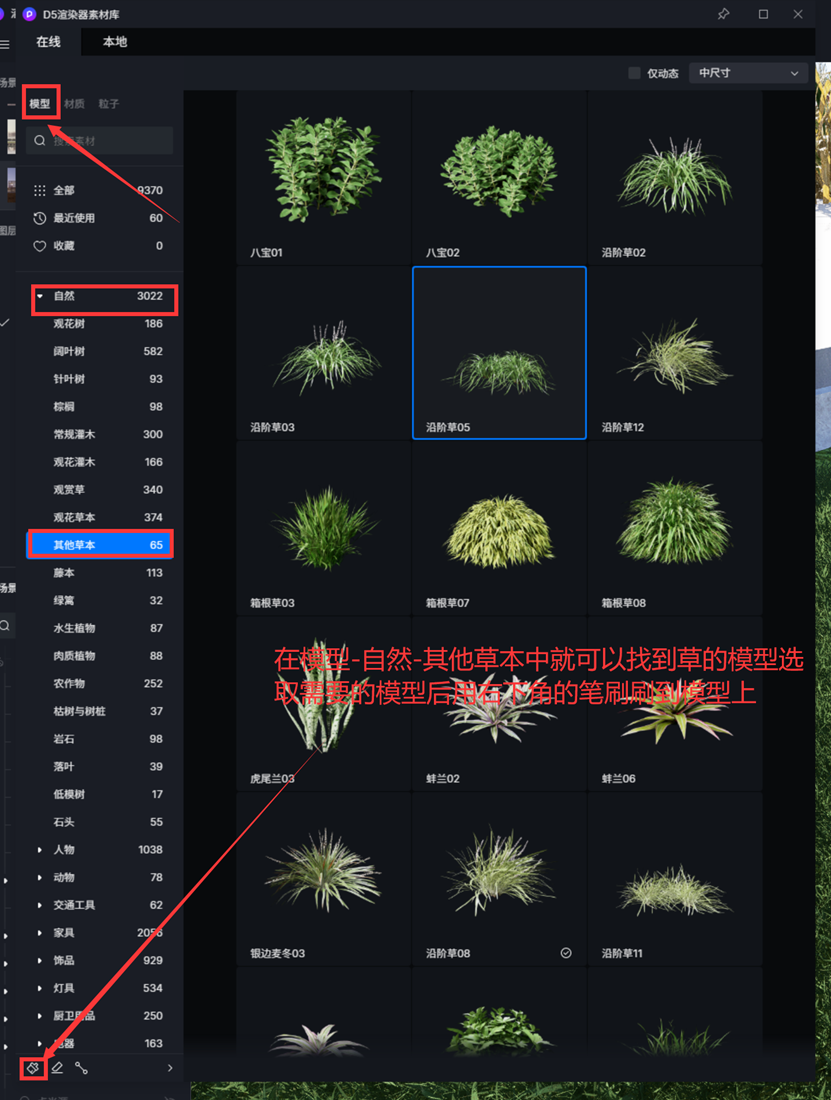This screenshot has width=831, height=1100.
Task: Select the 肉质植物 subcategory
Action: pyautogui.click(x=100, y=656)
